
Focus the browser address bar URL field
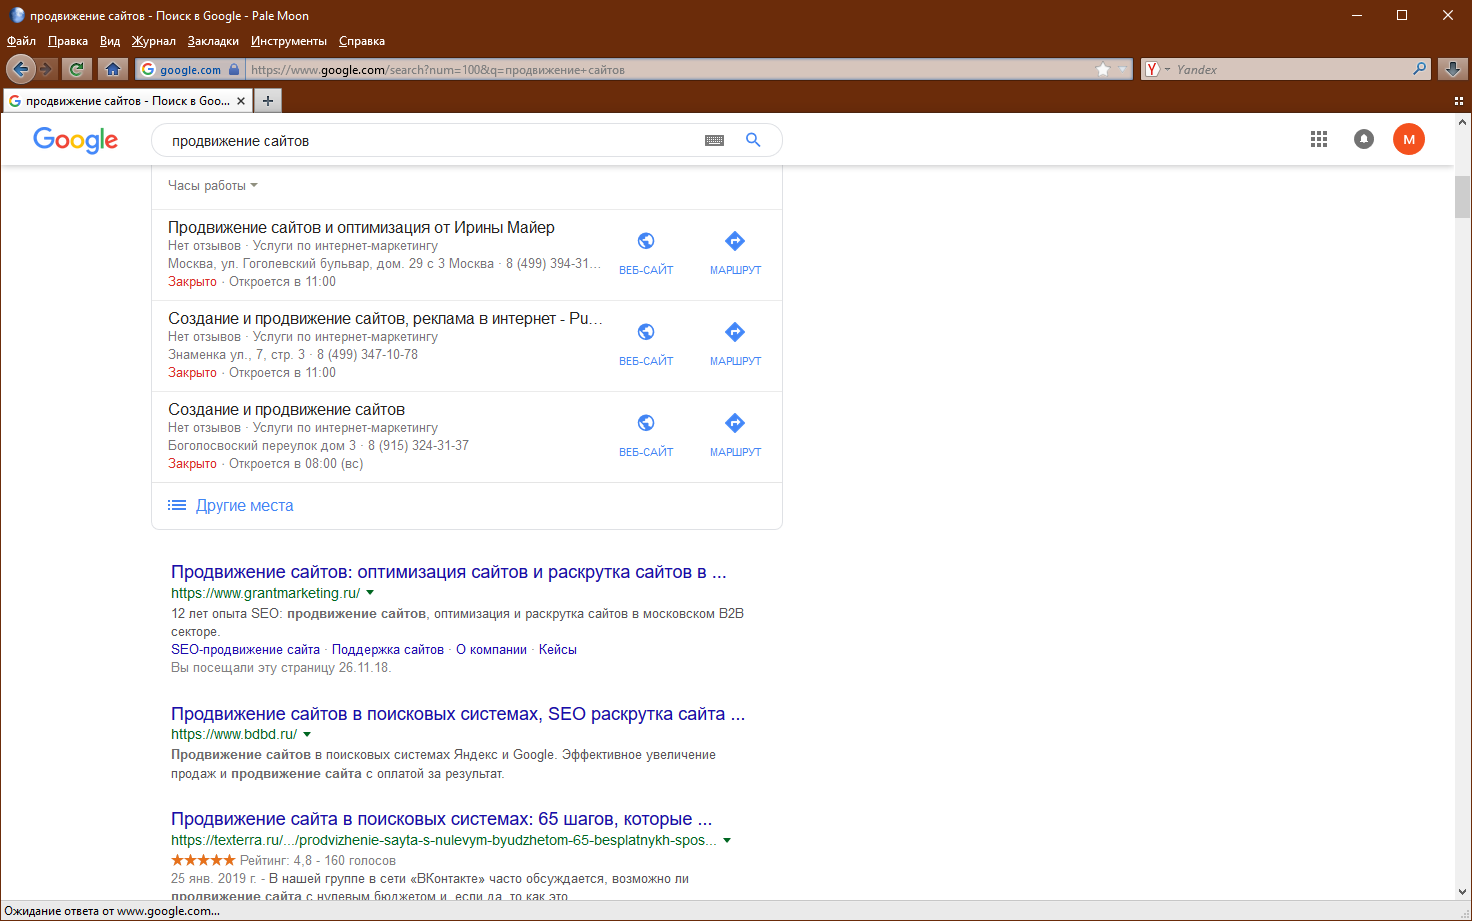pyautogui.click(x=668, y=70)
